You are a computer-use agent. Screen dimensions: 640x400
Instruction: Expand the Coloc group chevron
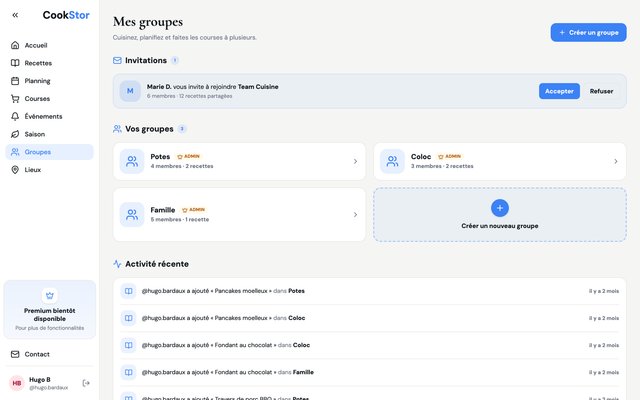click(x=616, y=161)
